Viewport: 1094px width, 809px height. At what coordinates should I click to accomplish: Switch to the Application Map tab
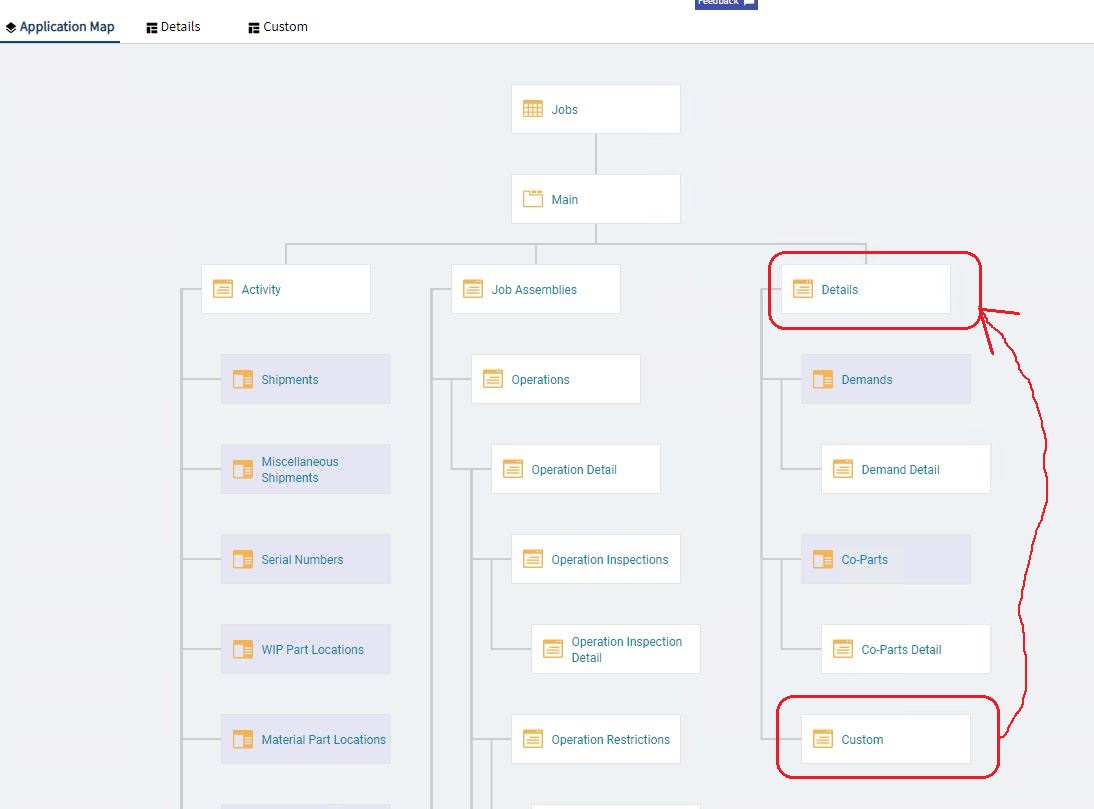pyautogui.click(x=60, y=27)
